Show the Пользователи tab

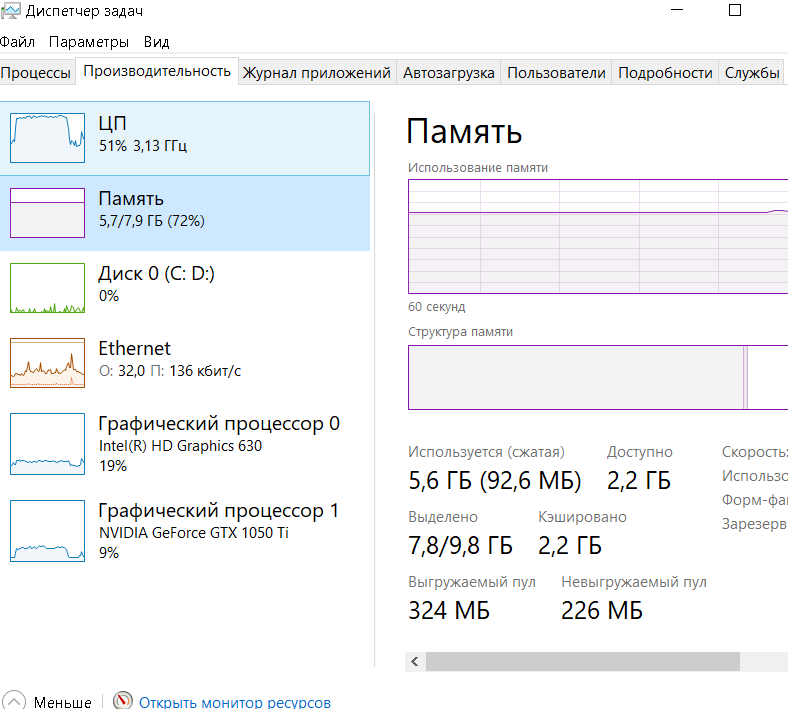pyautogui.click(x=556, y=73)
